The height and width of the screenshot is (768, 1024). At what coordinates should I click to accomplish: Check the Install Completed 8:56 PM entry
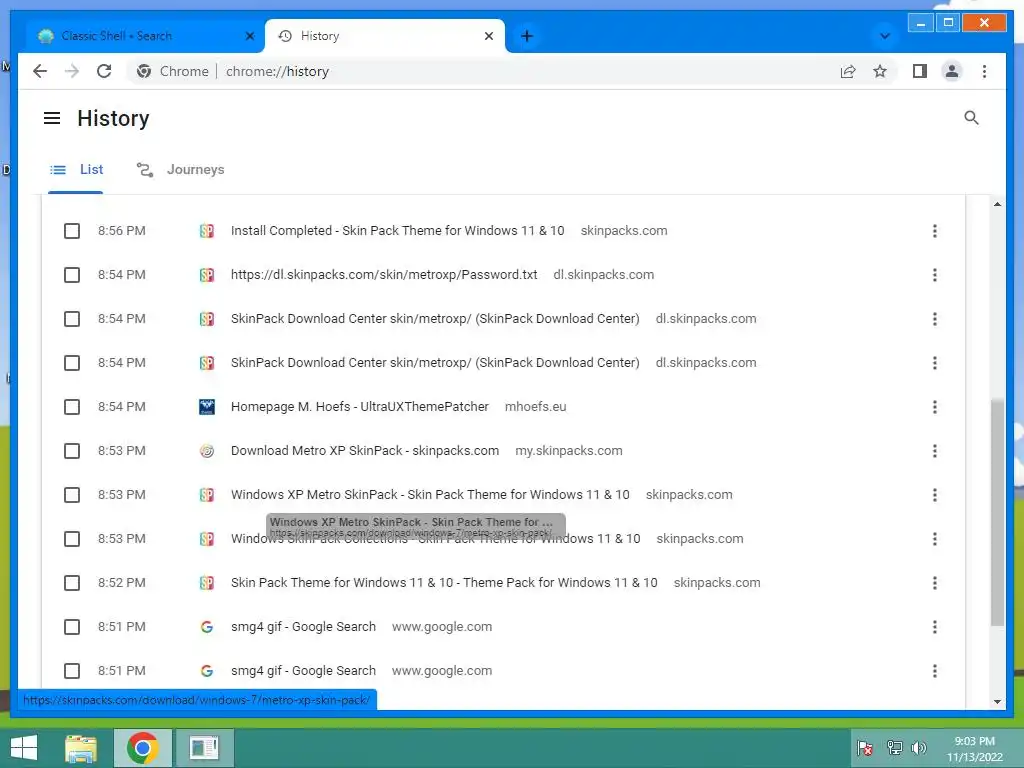(x=72, y=231)
